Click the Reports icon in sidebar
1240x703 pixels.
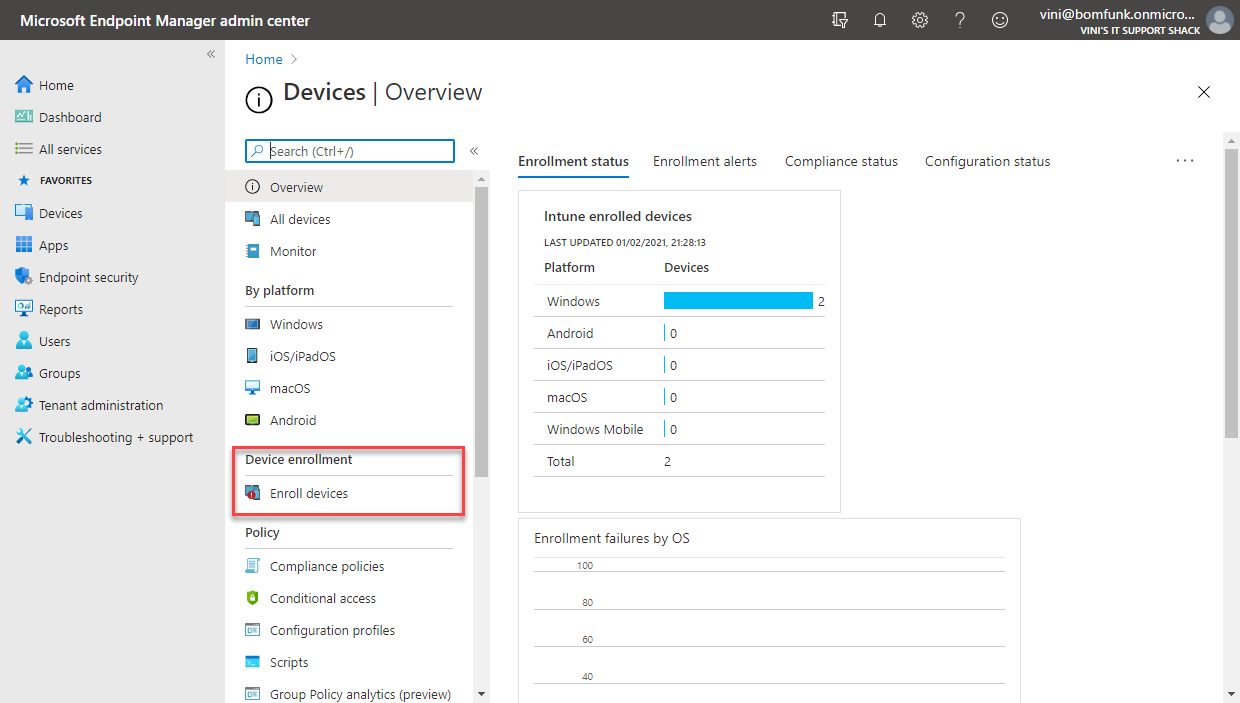pos(24,309)
